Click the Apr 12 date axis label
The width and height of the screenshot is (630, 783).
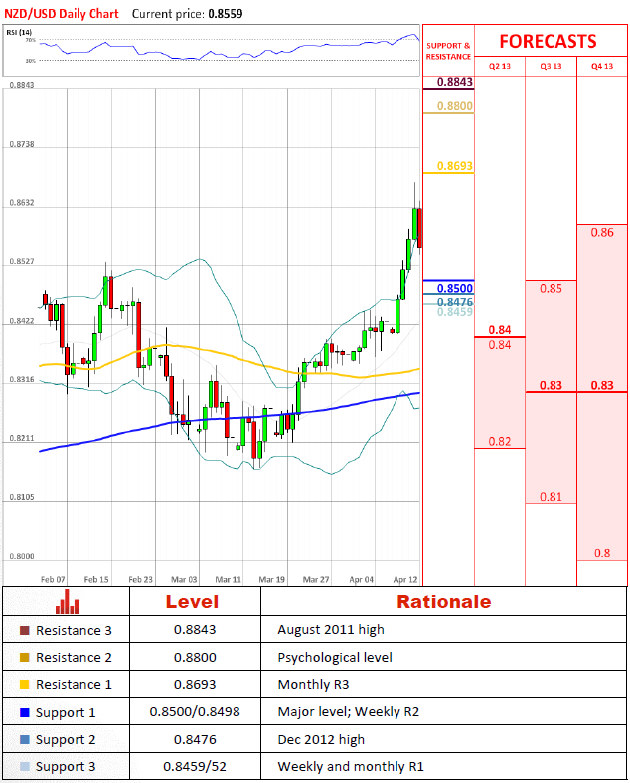(x=405, y=579)
